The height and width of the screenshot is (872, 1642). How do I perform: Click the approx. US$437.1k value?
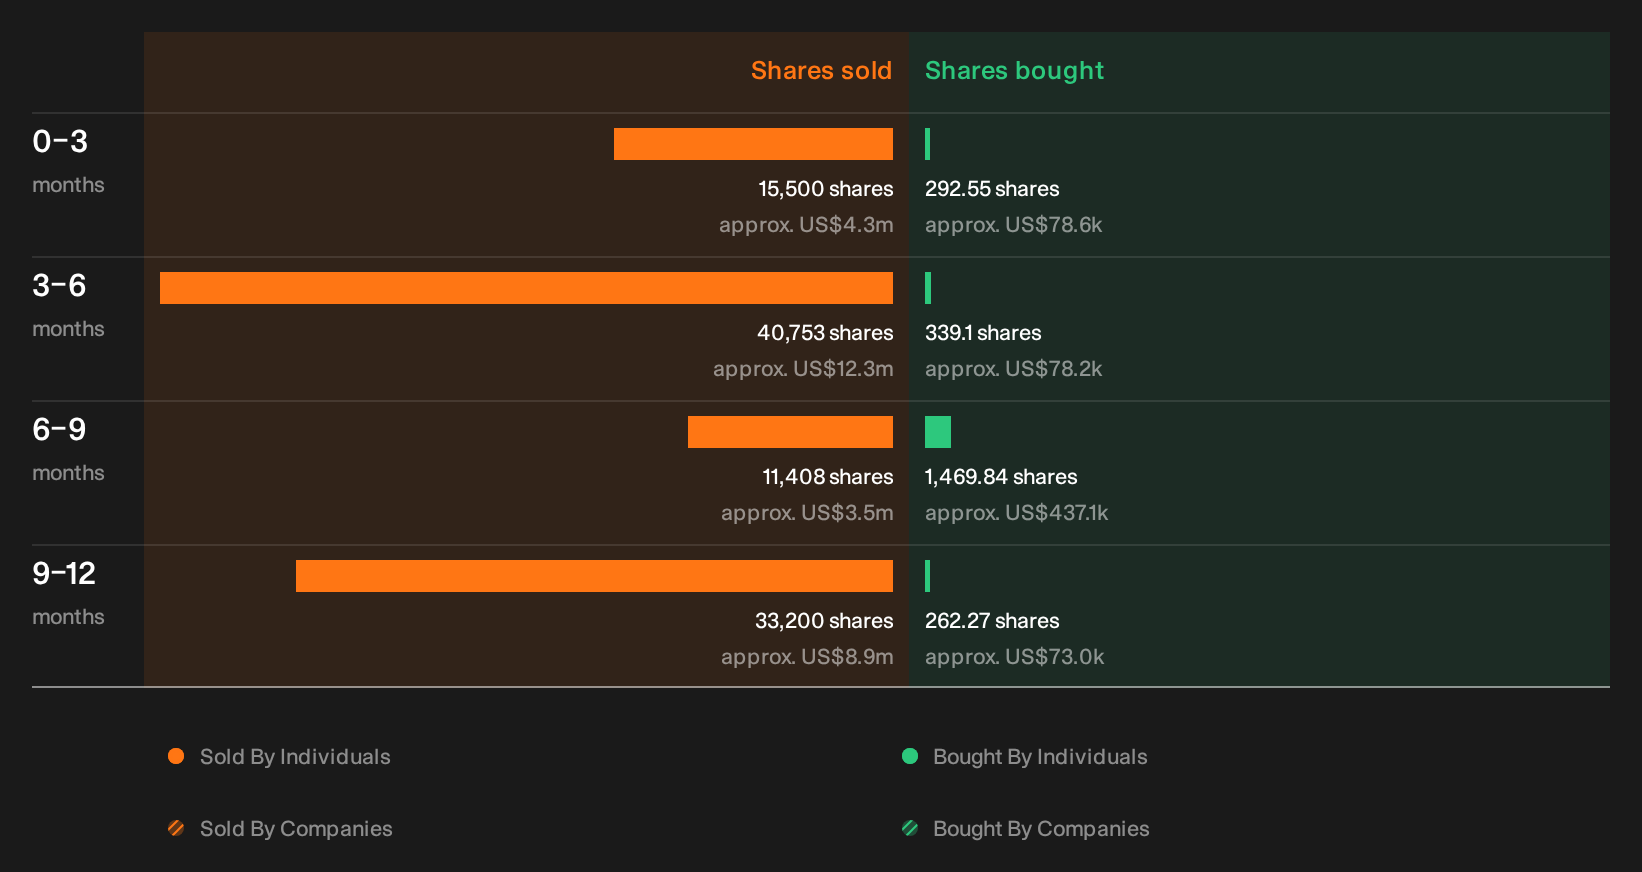coord(1016,513)
